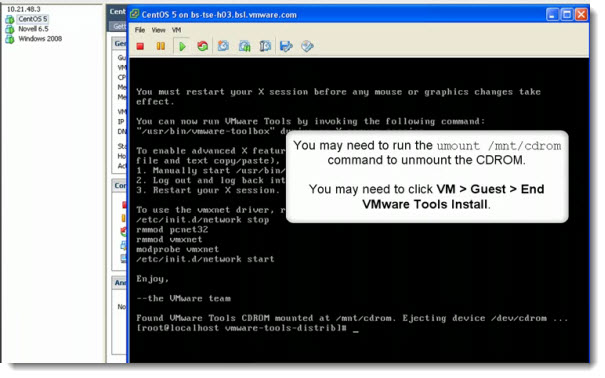Click the "rmmod vmxnet" console line
This screenshot has width=605, height=378.
pos(169,240)
